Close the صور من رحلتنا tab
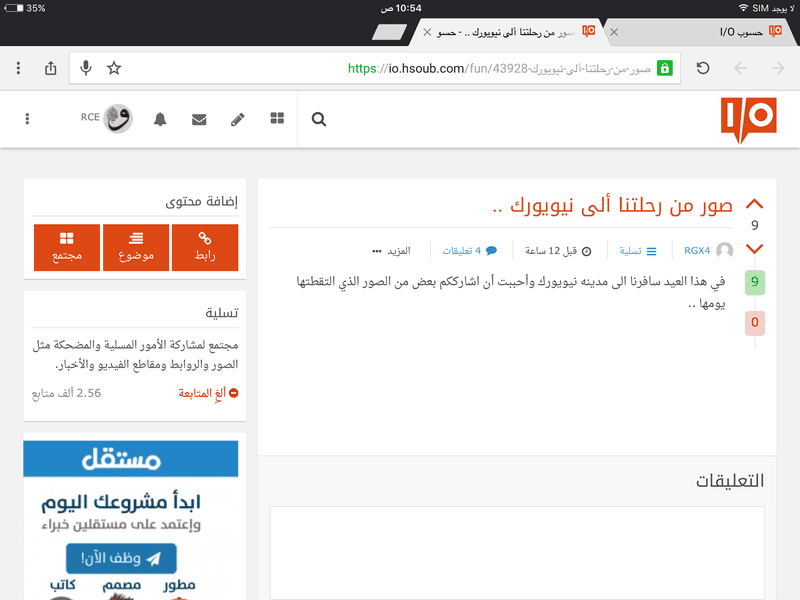Image resolution: width=800 pixels, height=600 pixels. (427, 32)
